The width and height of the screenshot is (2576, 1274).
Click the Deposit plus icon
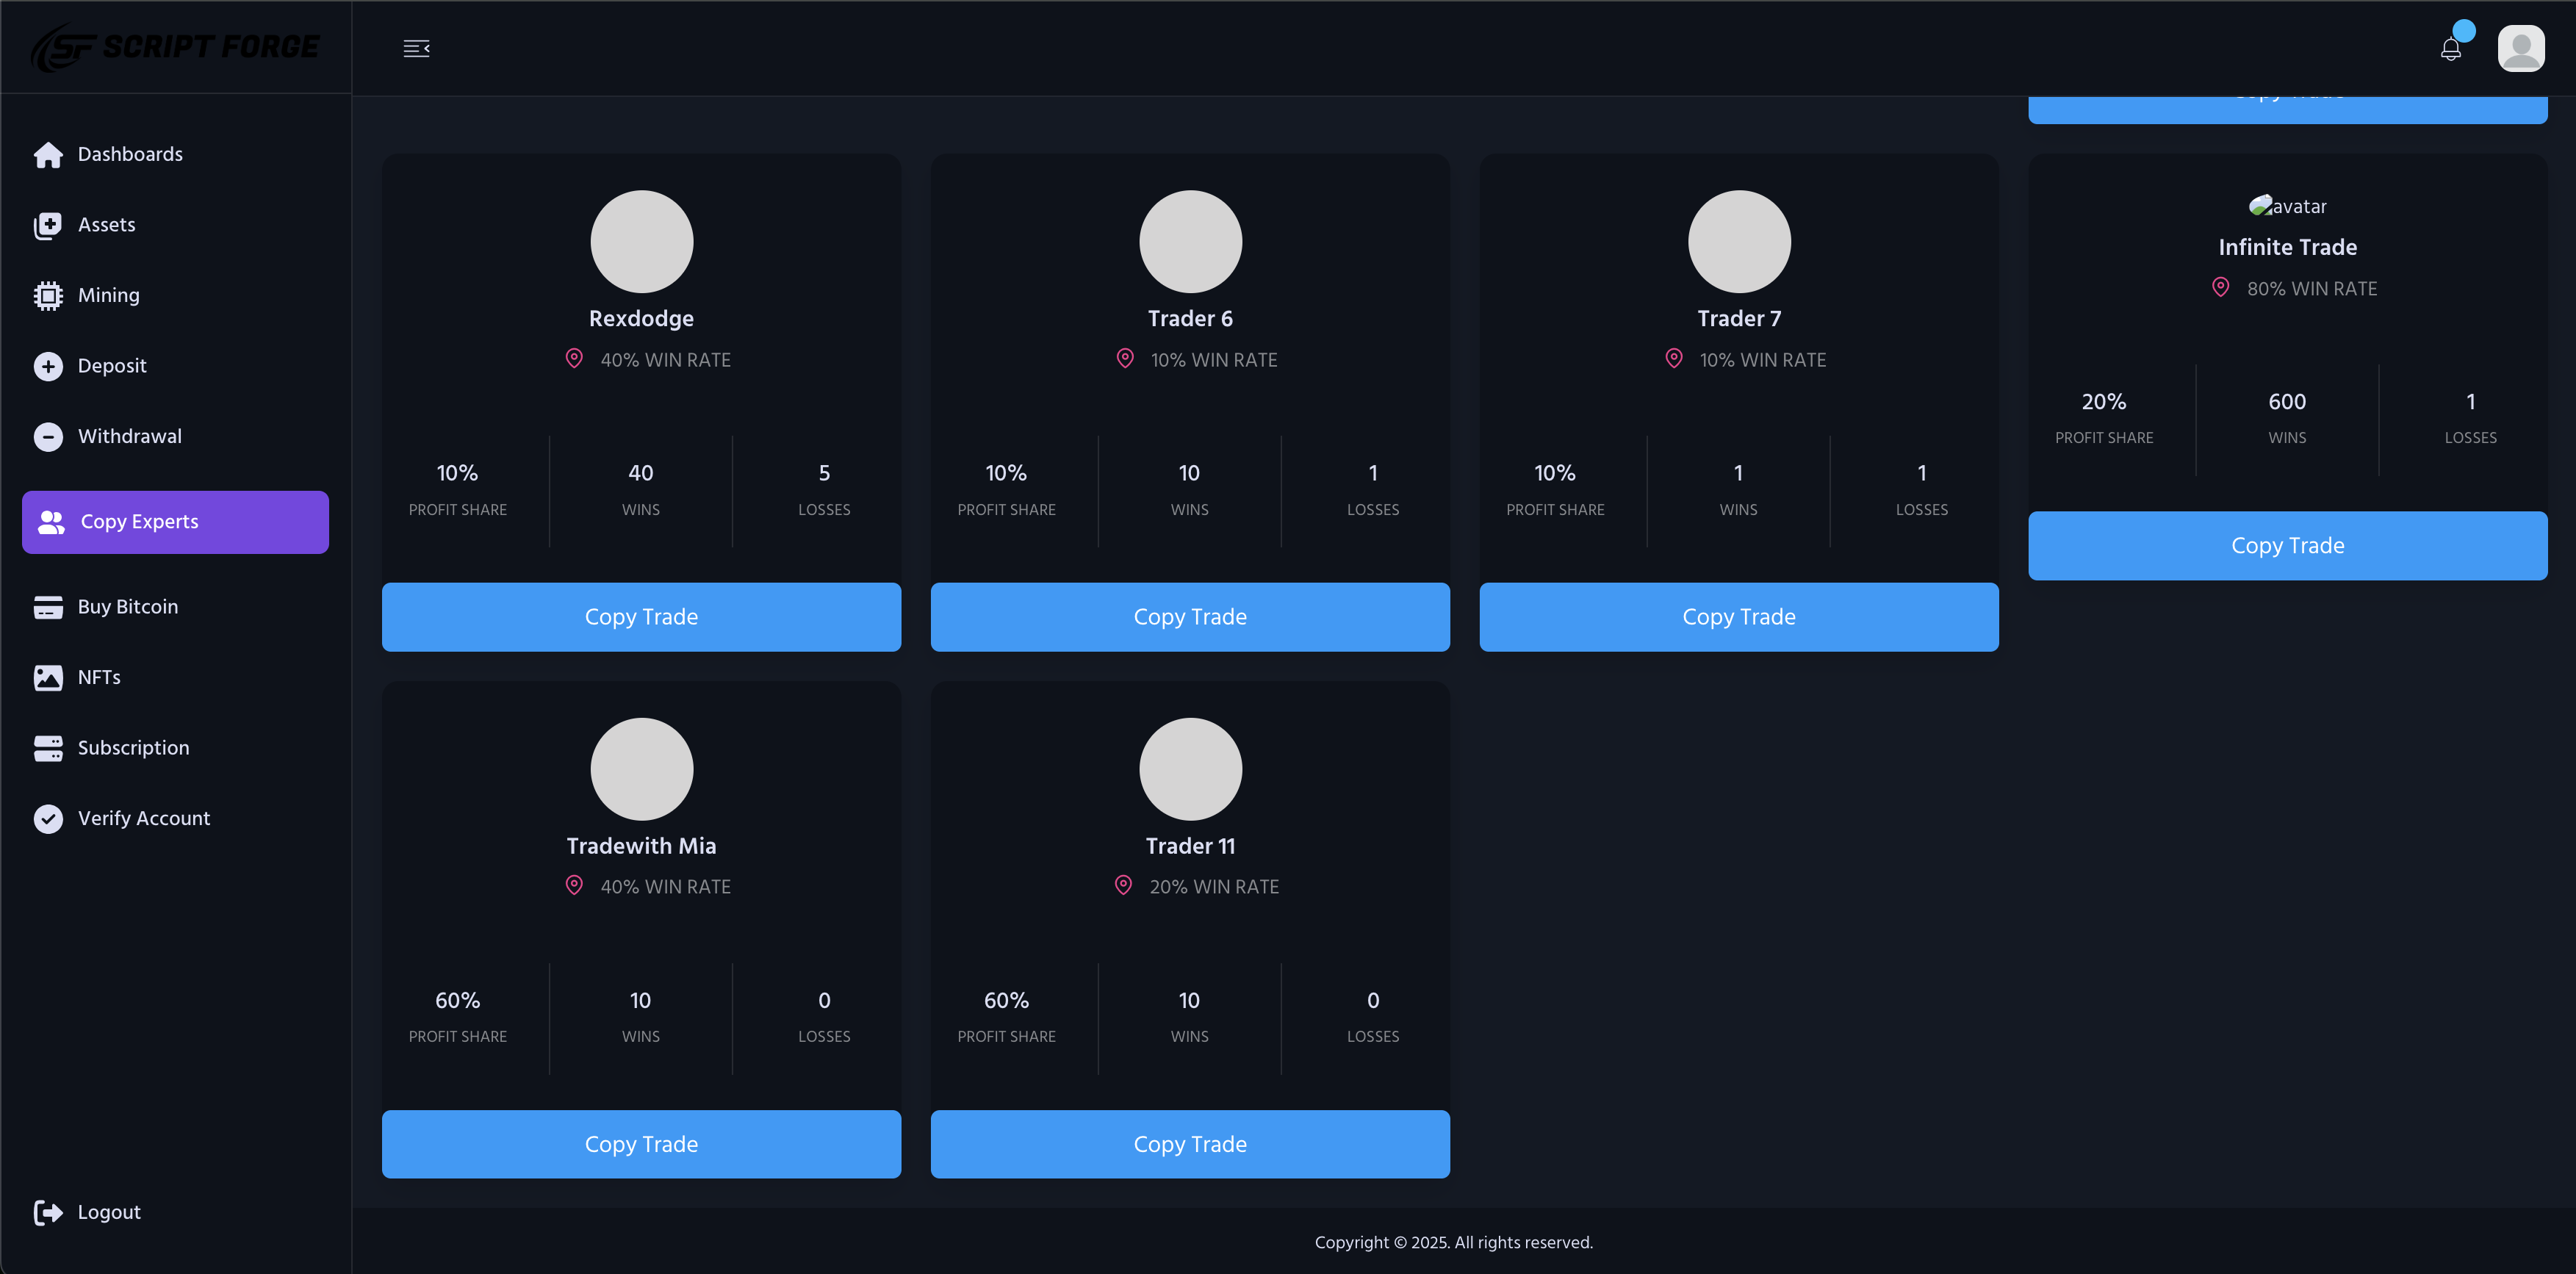pos(47,366)
